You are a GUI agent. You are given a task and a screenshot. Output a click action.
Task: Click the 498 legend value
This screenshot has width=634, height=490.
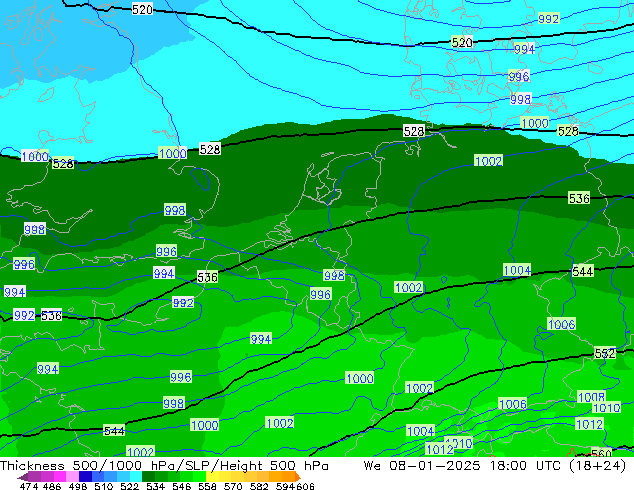pos(78,486)
